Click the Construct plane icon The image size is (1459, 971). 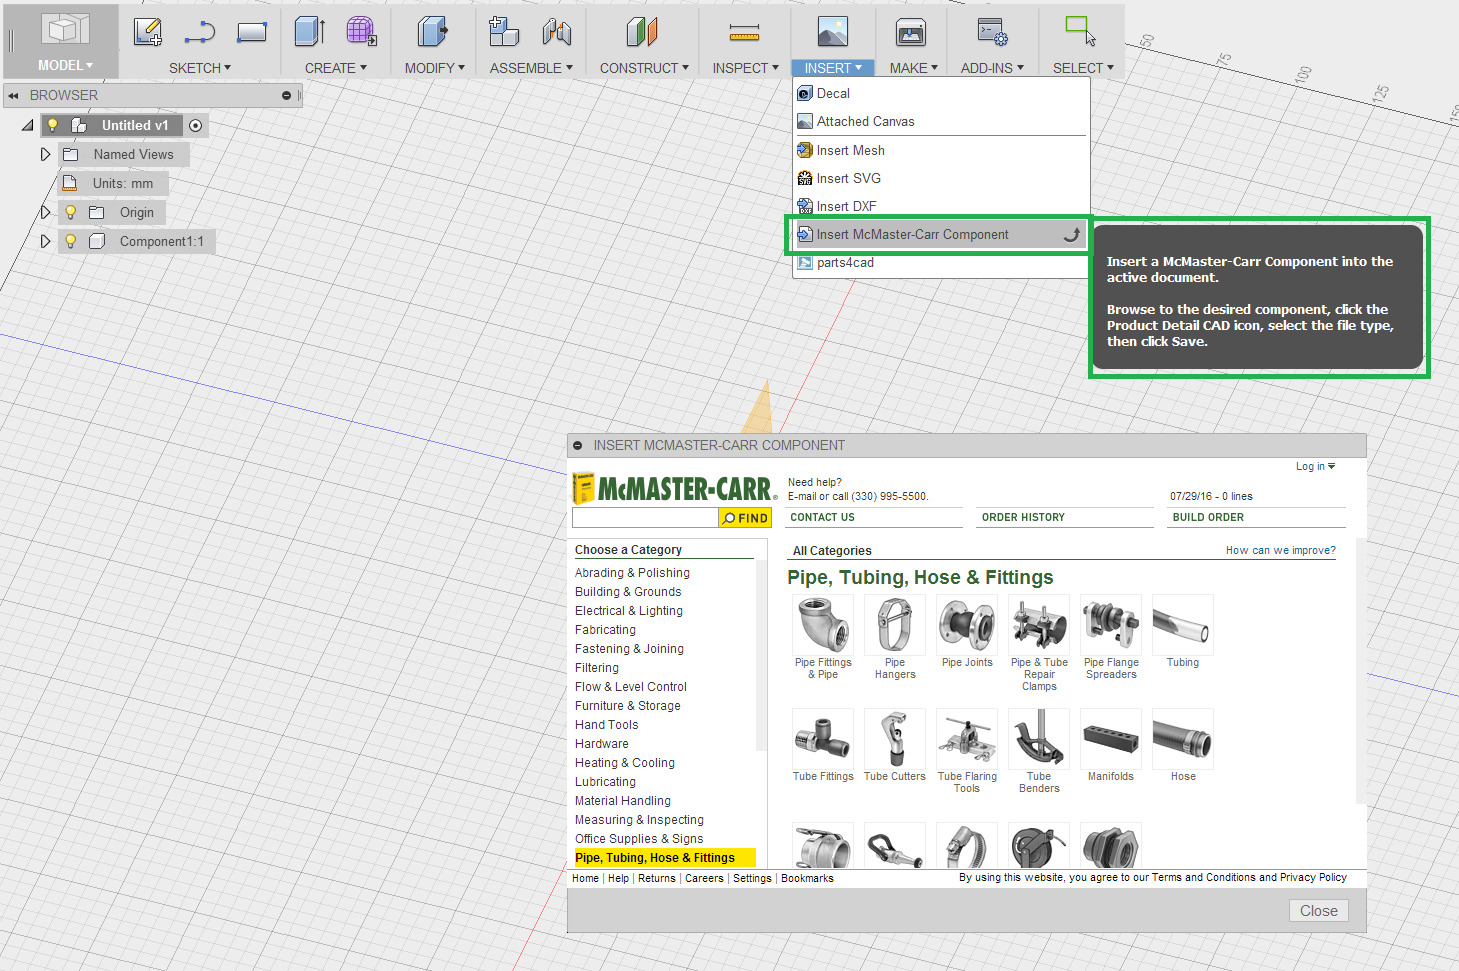tap(642, 31)
